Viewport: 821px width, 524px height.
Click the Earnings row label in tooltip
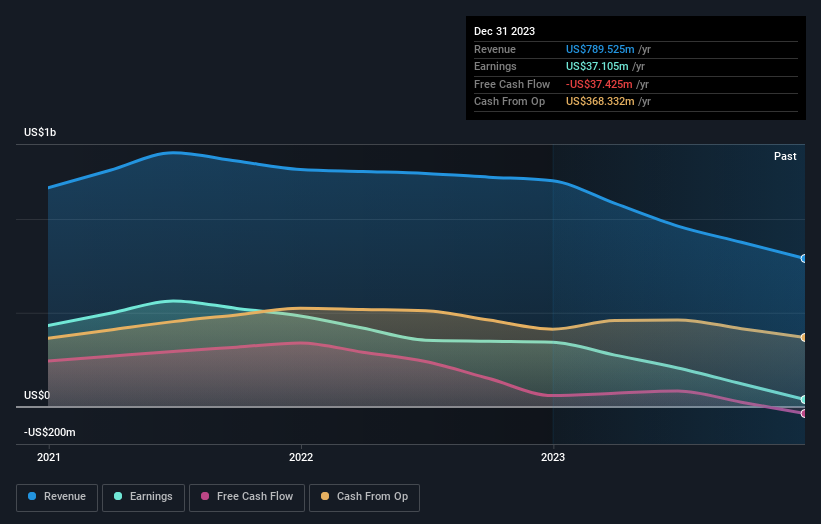point(495,66)
